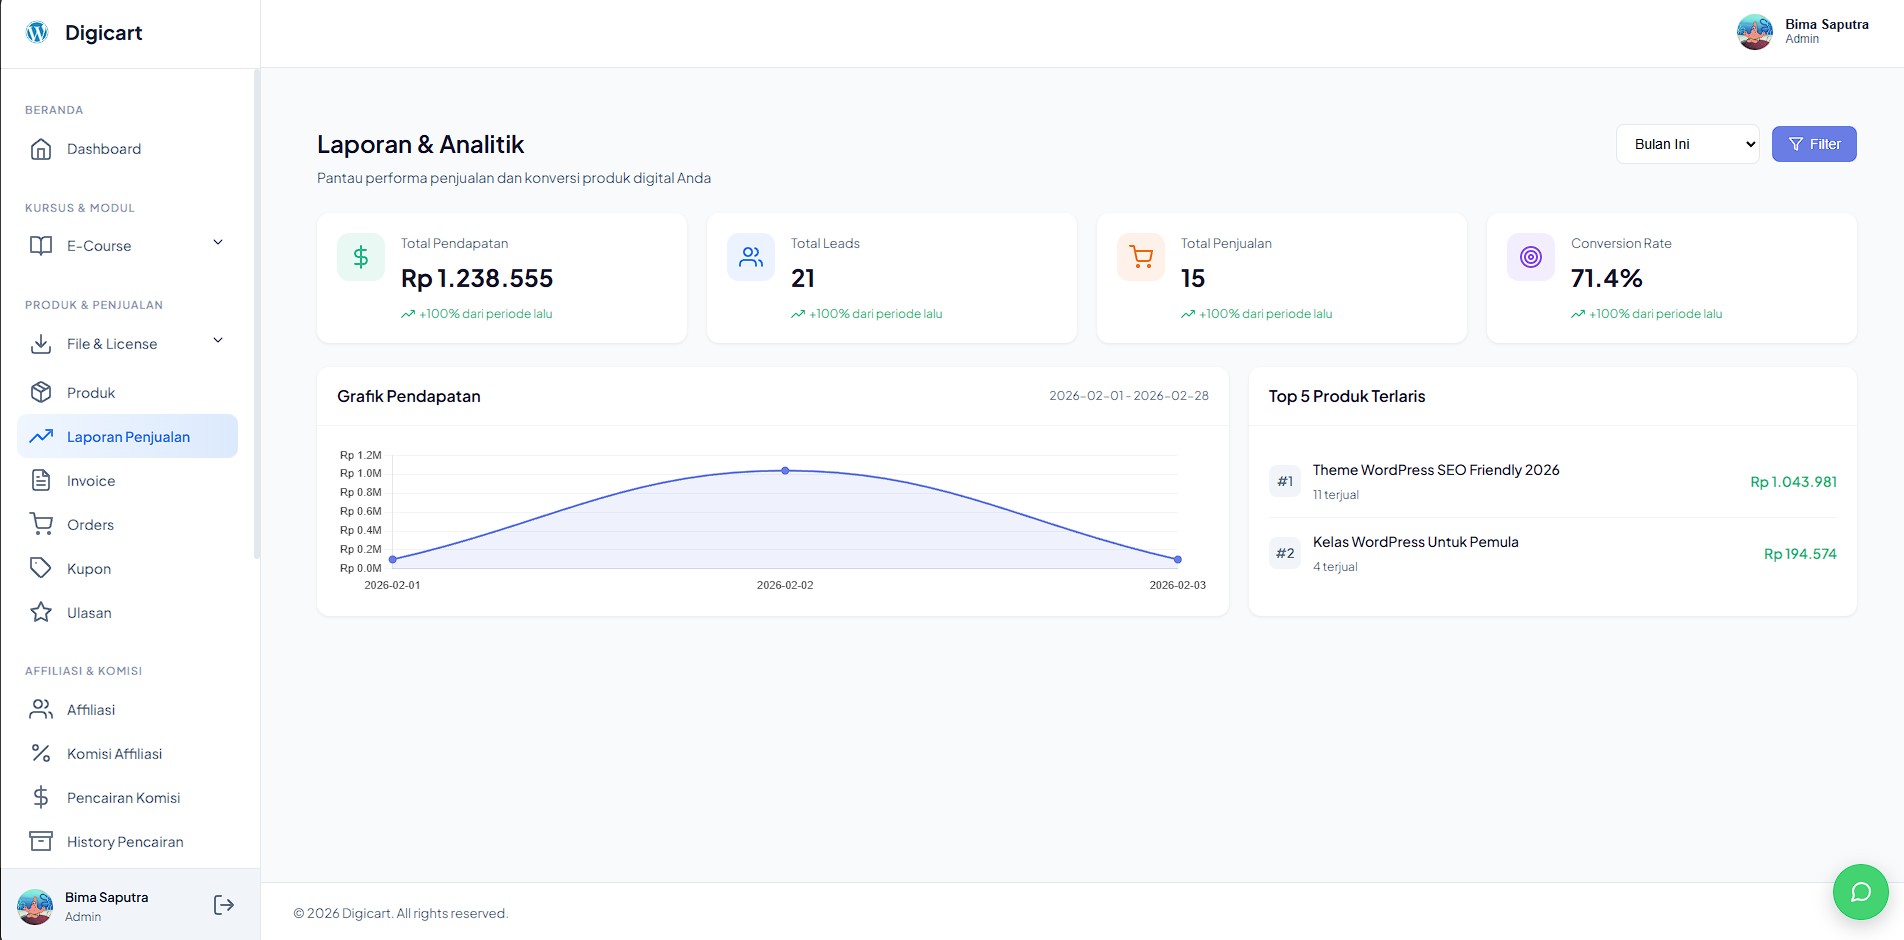Click the Invoice document icon

(41, 480)
